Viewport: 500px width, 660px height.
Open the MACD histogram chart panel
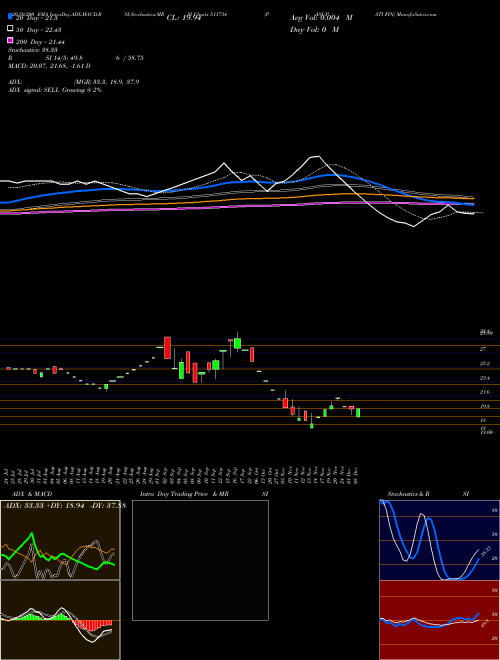(x=60, y=620)
